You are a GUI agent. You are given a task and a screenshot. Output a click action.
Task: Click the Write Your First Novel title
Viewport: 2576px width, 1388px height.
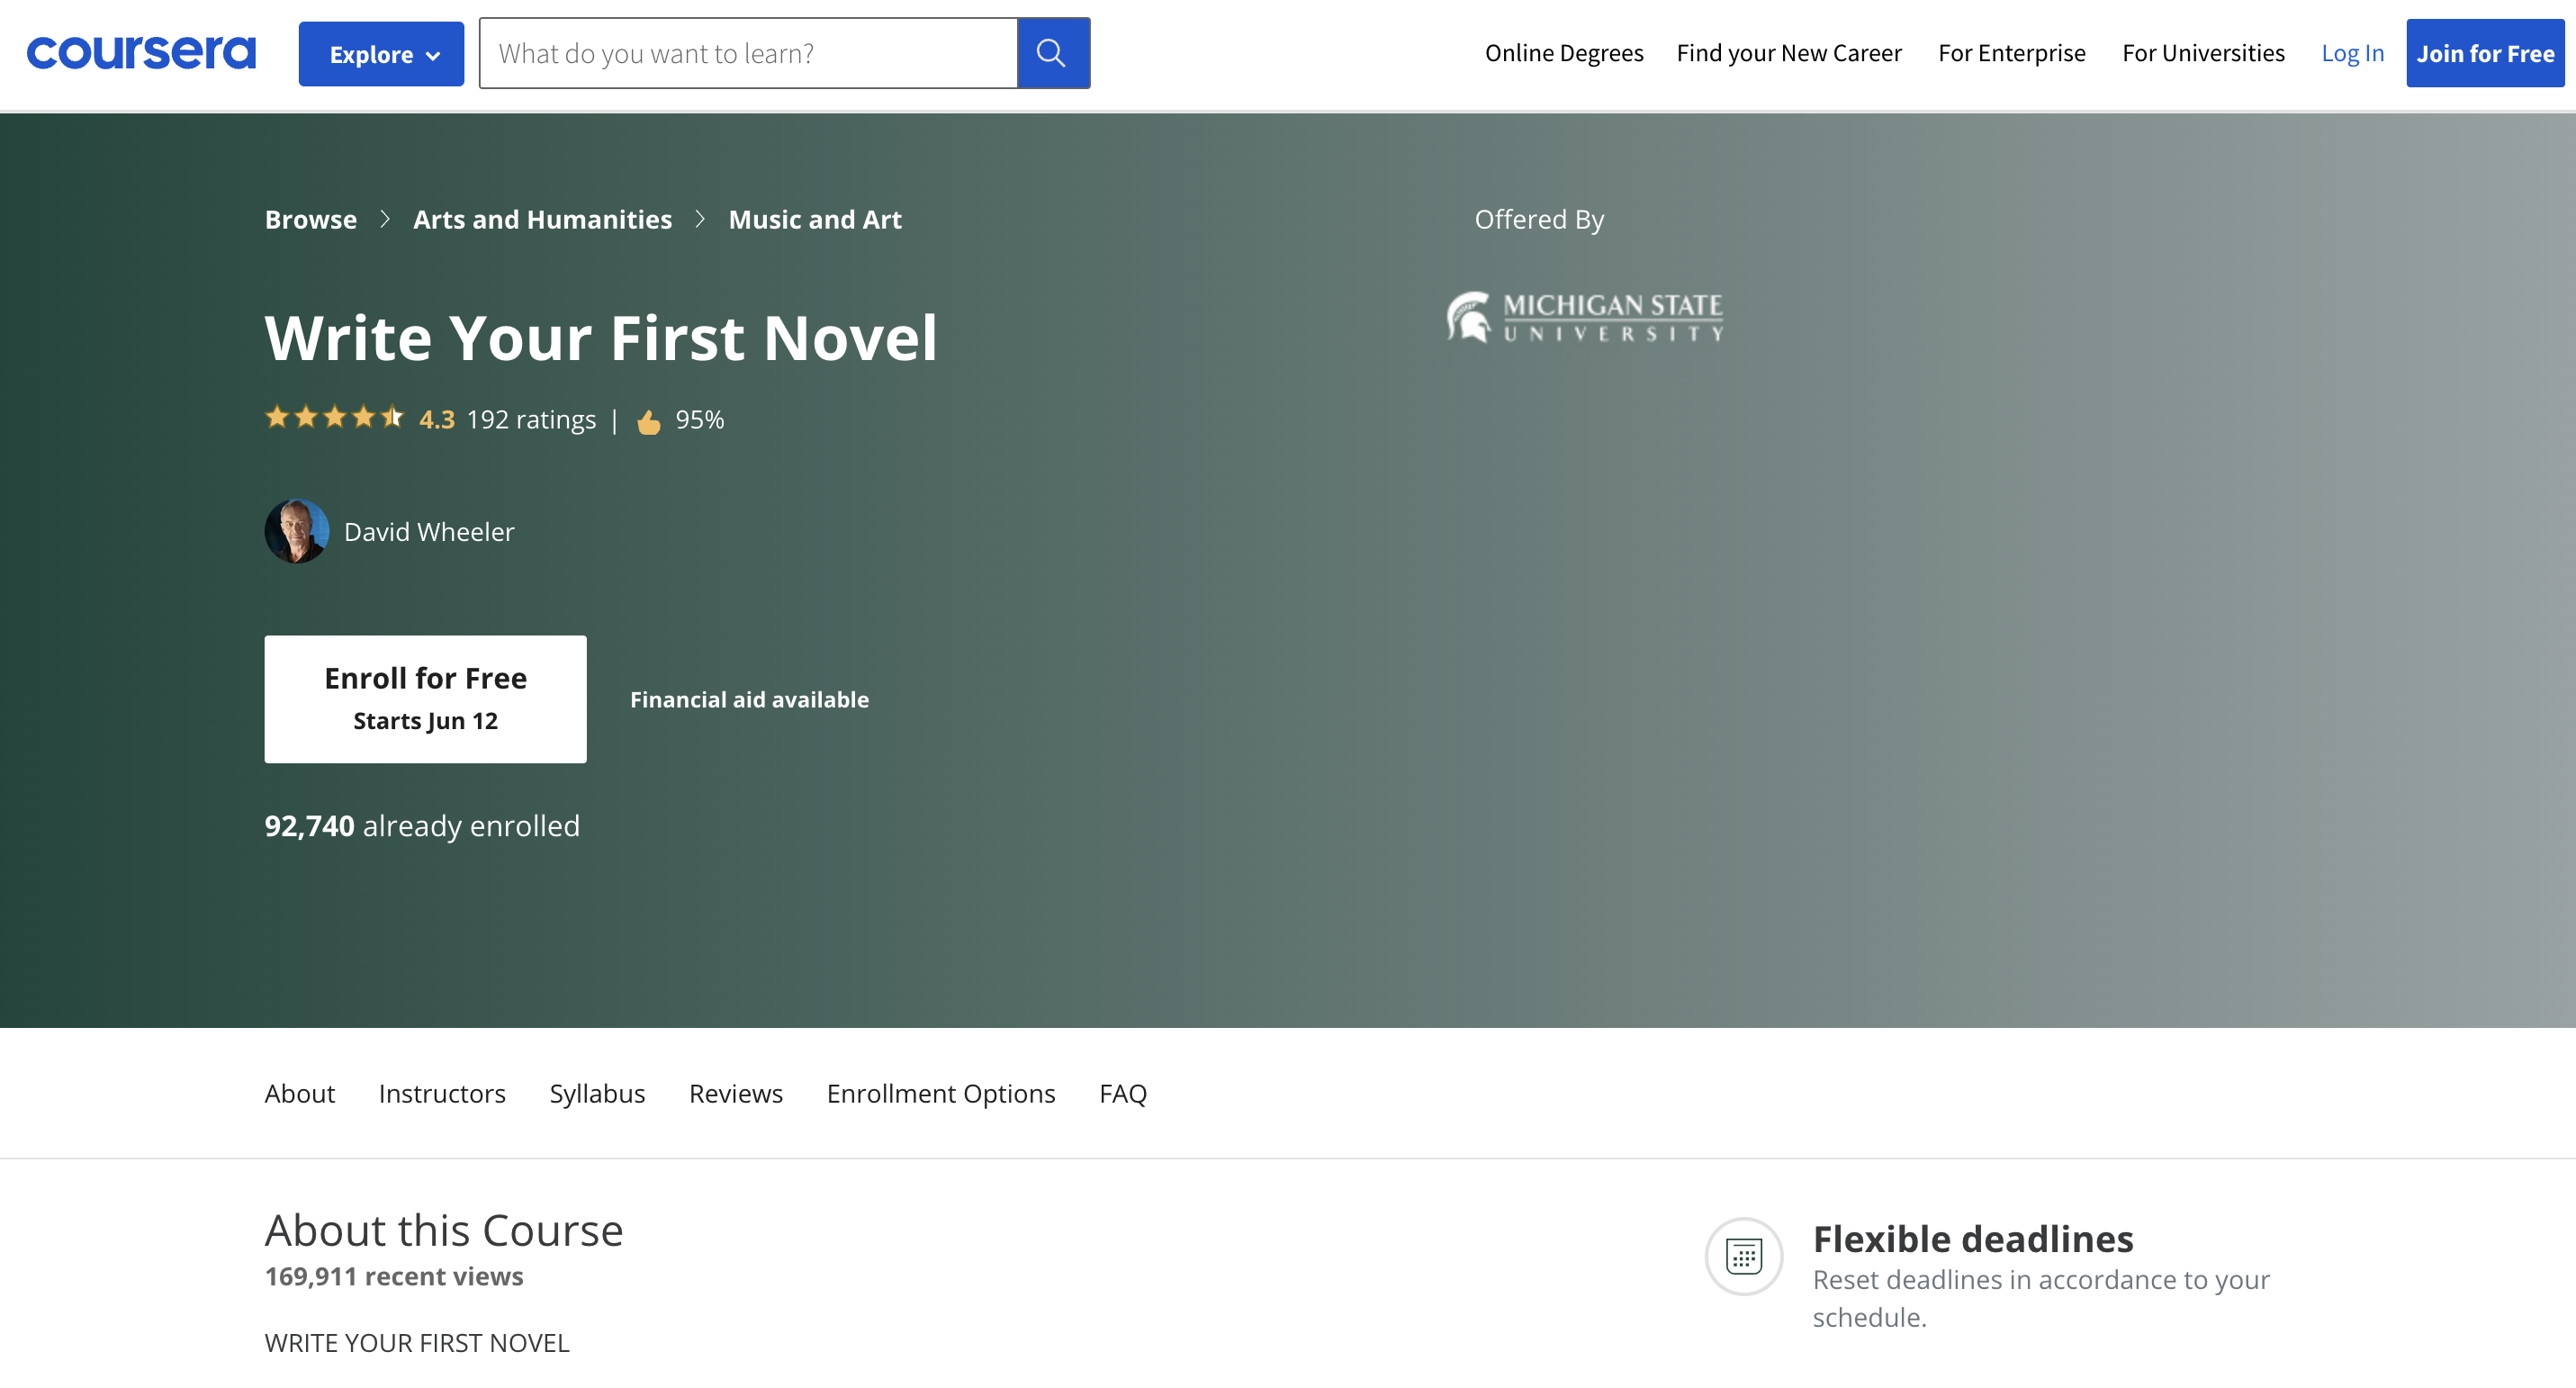click(x=602, y=338)
